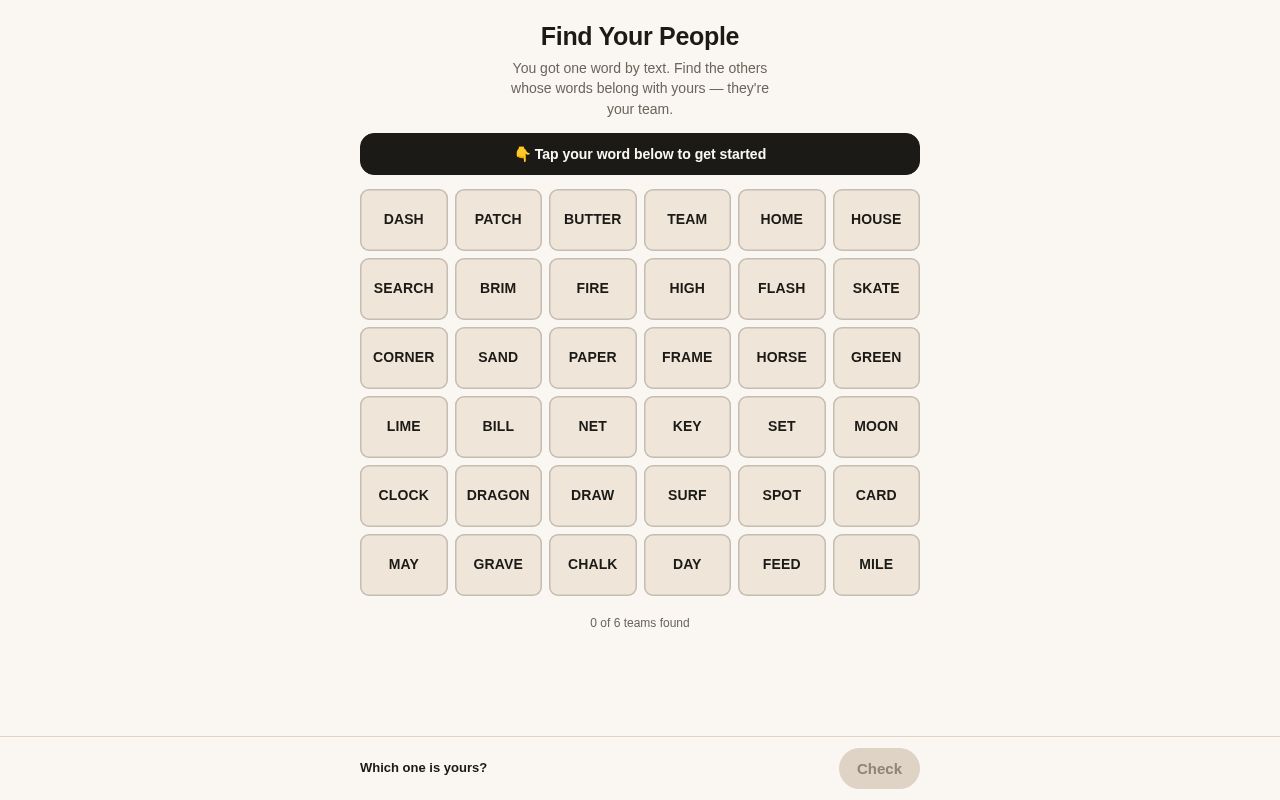This screenshot has height=800, width=1280.
Task: Tap the CORNER tile
Action: (404, 358)
